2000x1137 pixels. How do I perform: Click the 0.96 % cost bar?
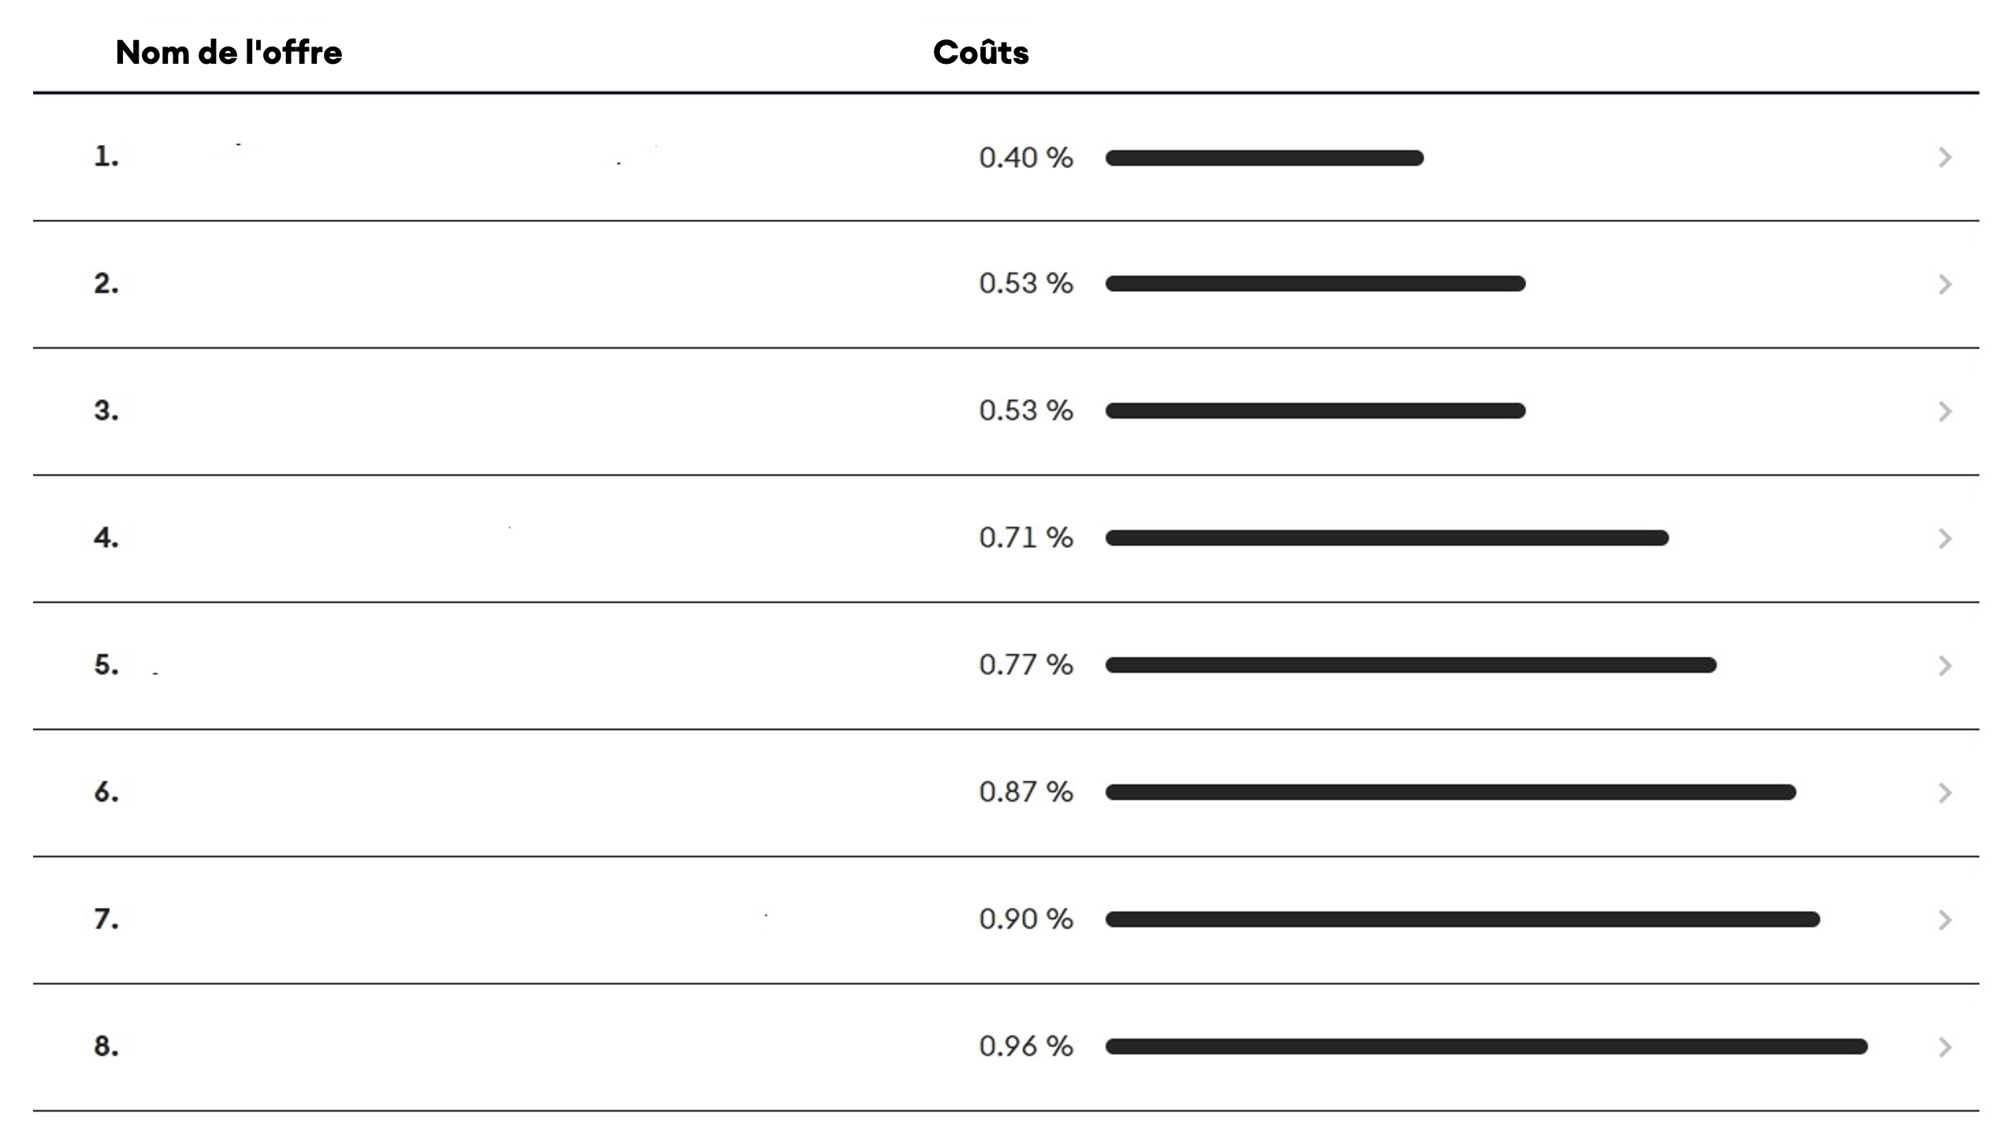pyautogui.click(x=1486, y=1046)
